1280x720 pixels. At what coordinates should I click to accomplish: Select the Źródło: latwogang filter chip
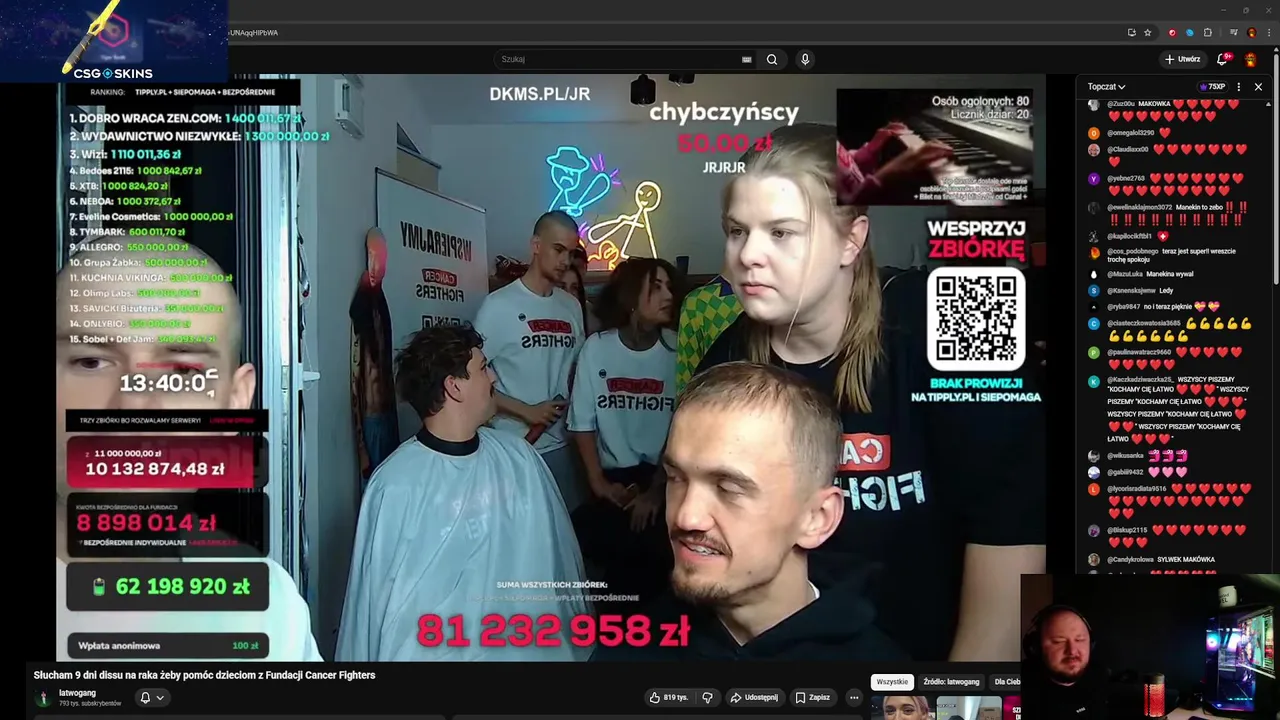951,682
